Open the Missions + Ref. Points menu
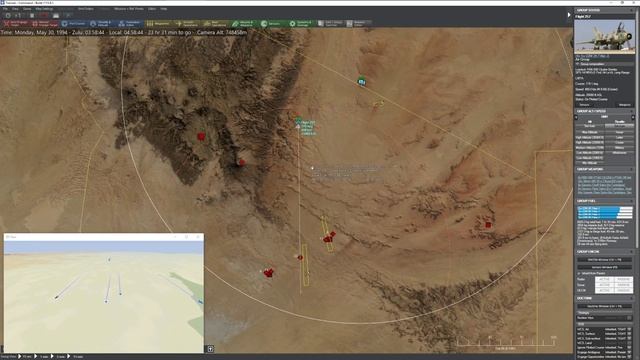Screen dimensions: 640x360 click(x=129, y=9)
